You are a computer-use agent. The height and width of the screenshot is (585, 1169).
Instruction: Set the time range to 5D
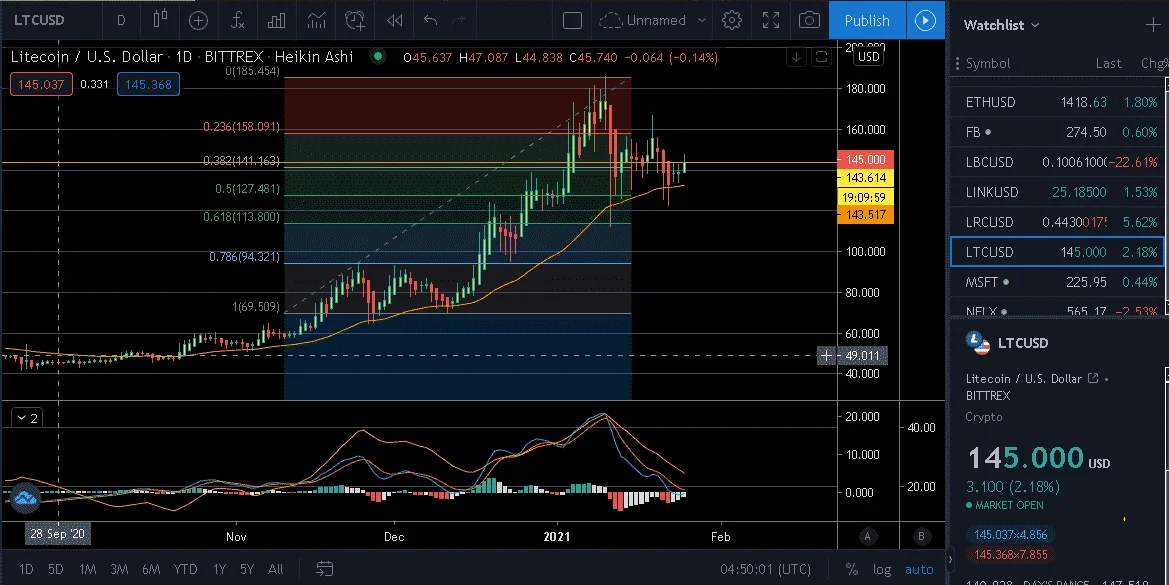[56, 569]
